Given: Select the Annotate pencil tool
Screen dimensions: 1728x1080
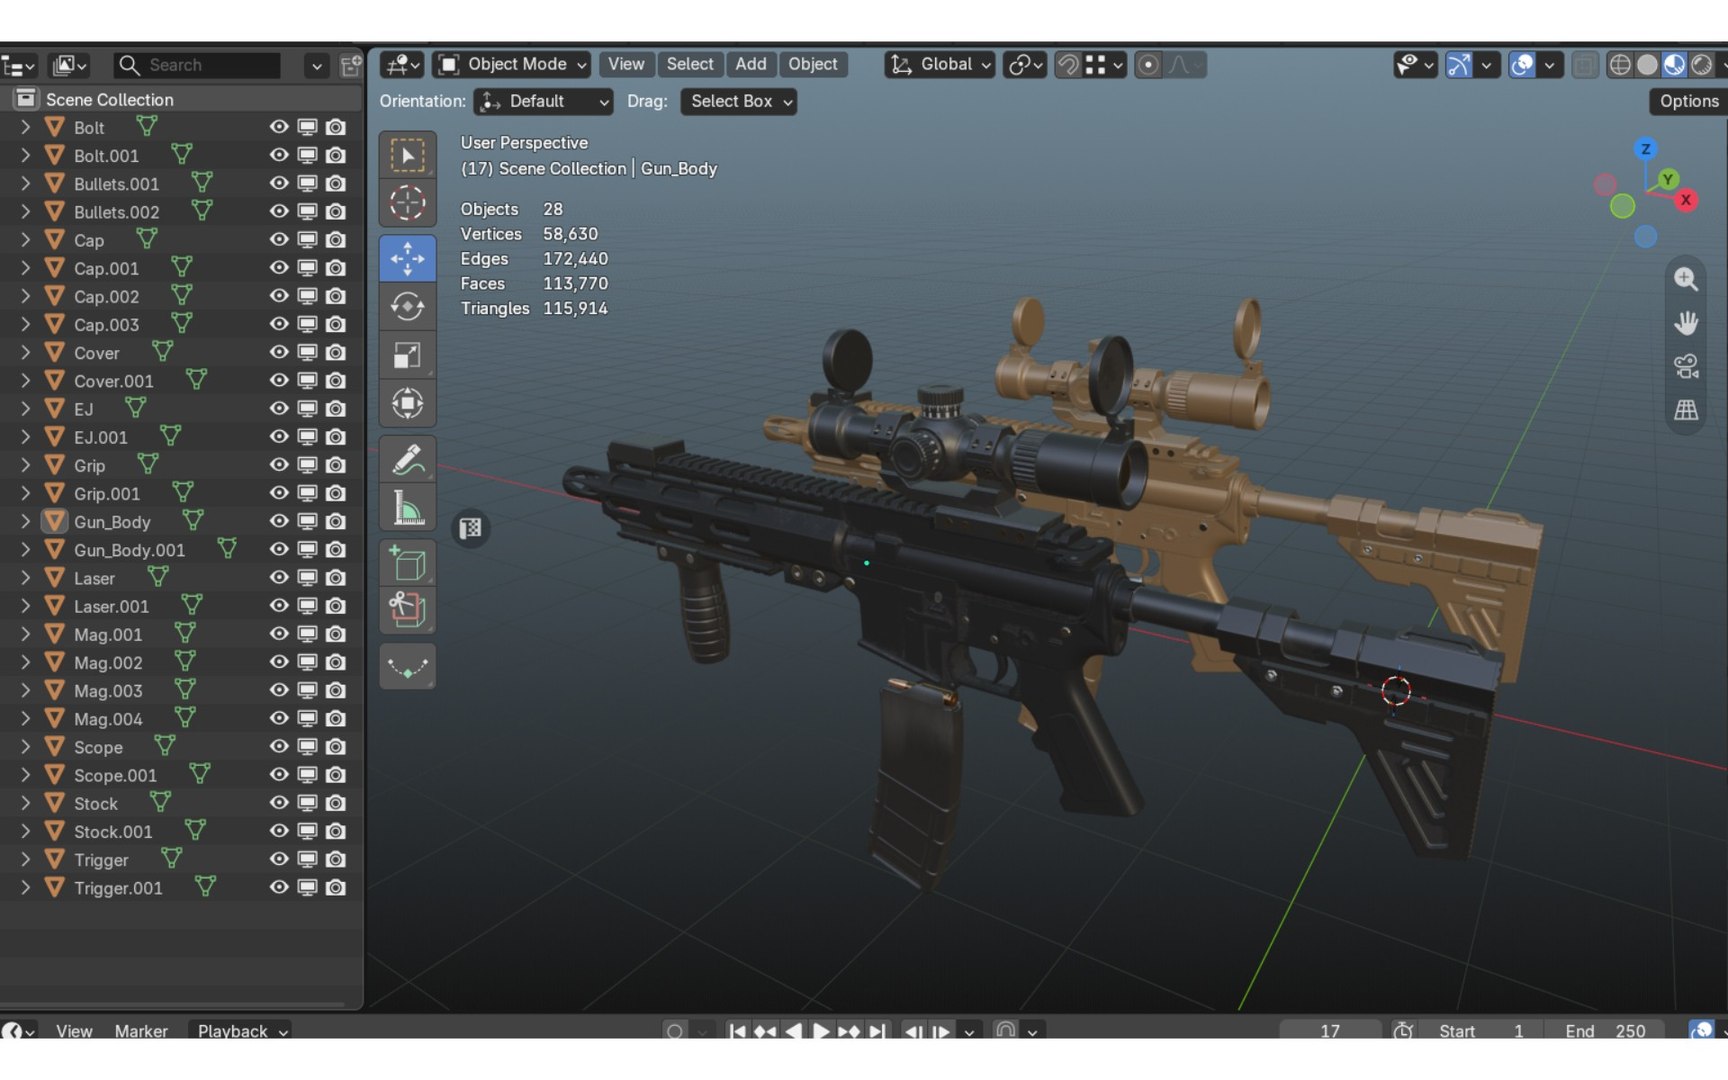Looking at the screenshot, I should [407, 459].
